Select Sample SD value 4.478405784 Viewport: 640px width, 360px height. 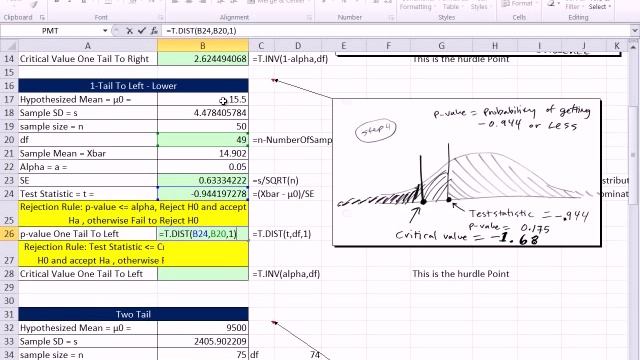pyautogui.click(x=203, y=113)
